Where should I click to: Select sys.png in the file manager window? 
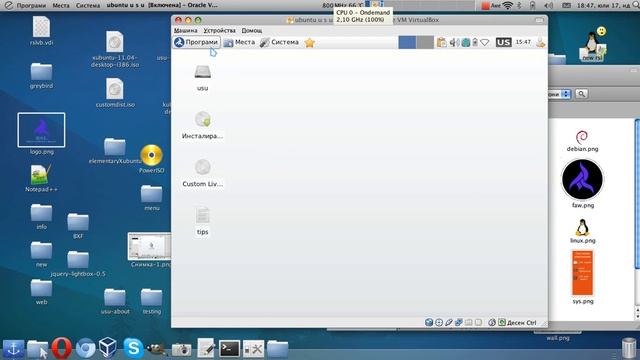pos(582,277)
